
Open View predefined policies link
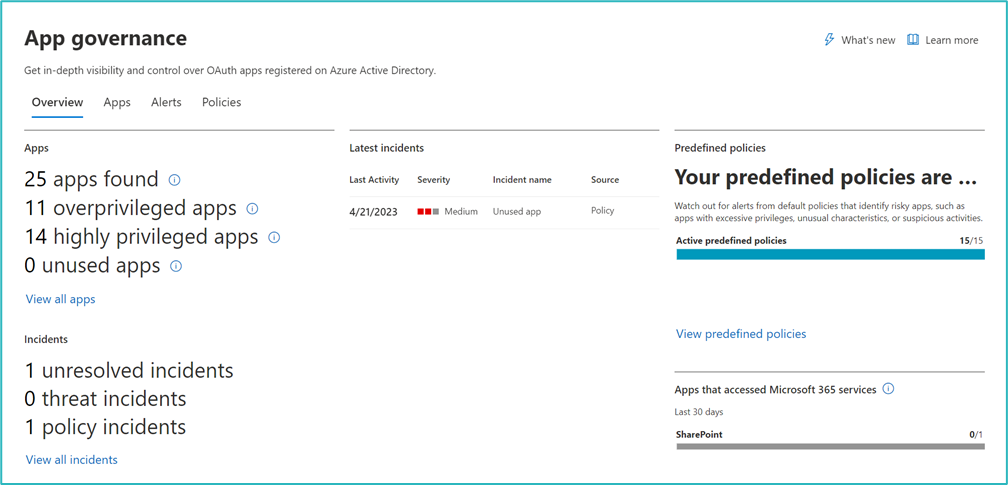741,334
